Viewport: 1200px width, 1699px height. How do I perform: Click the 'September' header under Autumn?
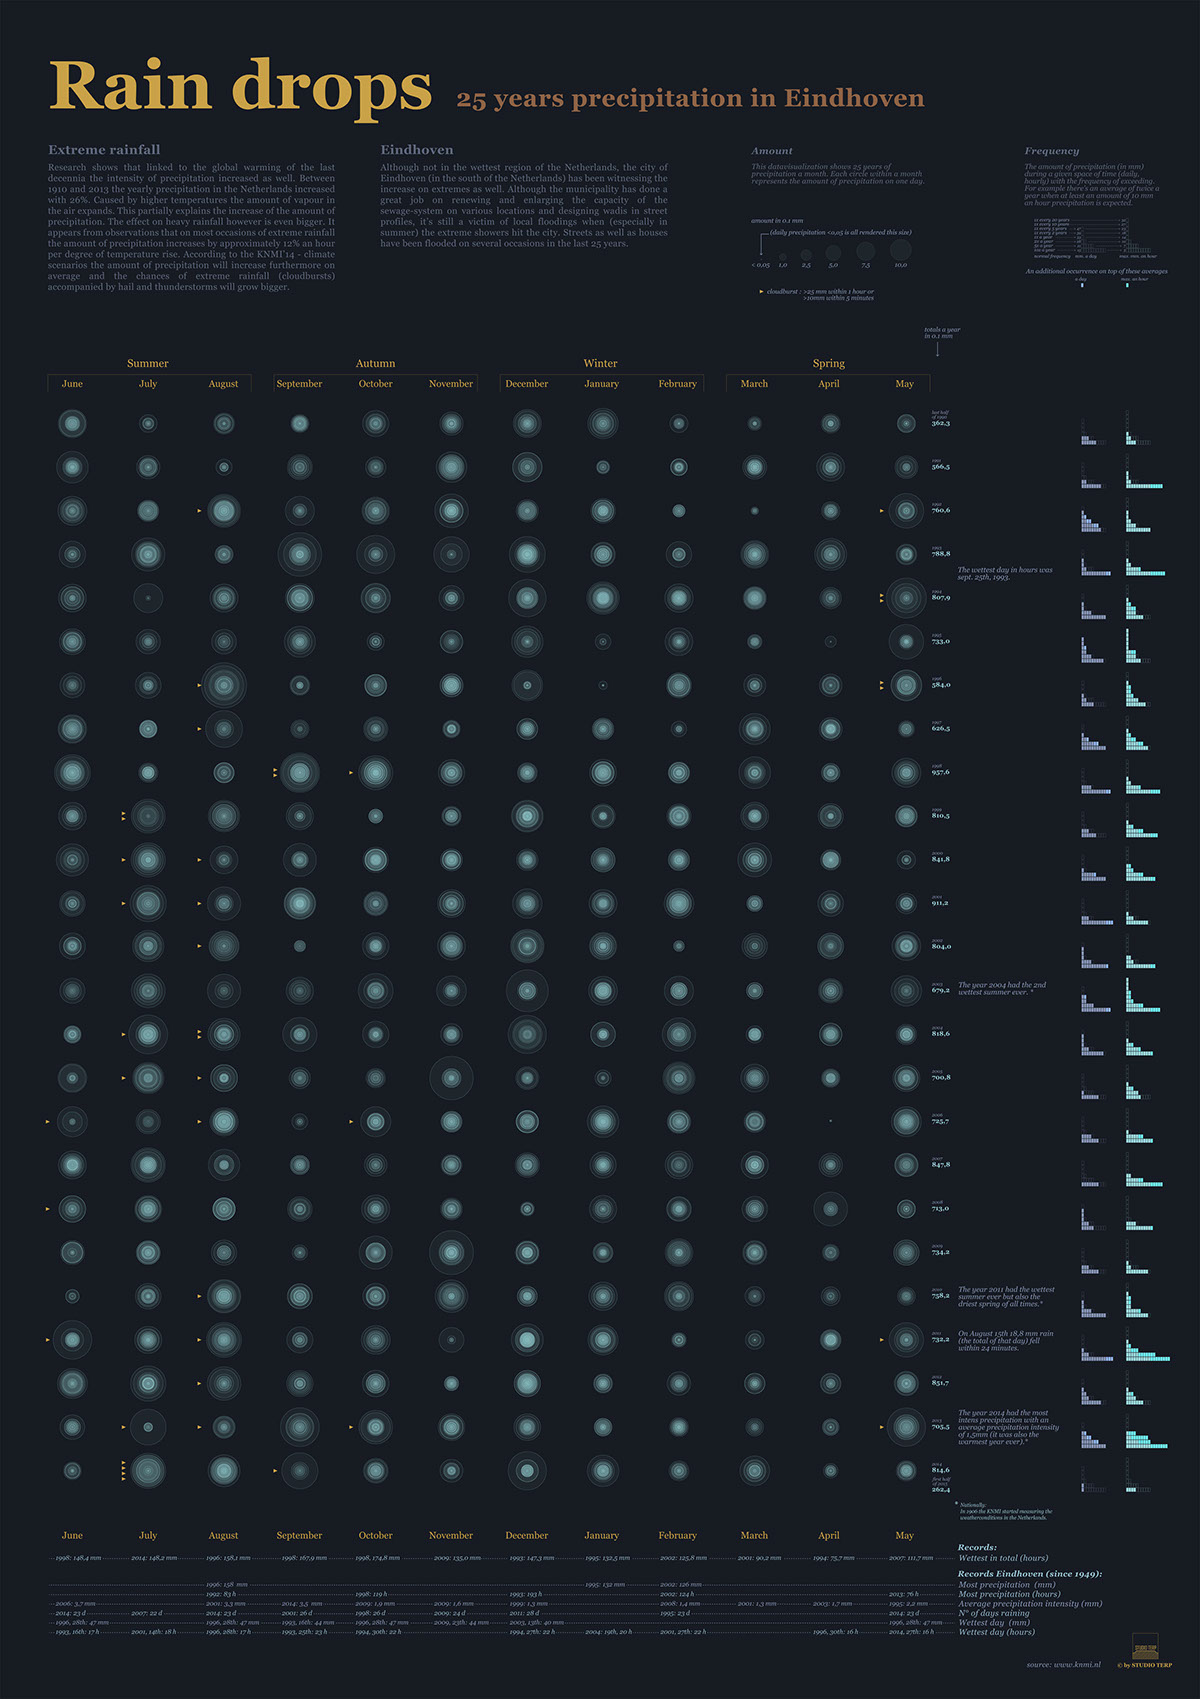299,384
